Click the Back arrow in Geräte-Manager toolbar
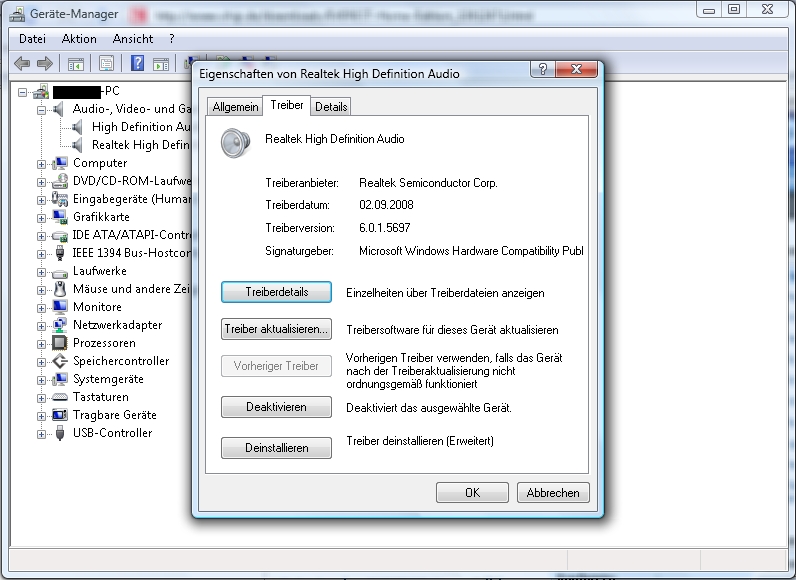The width and height of the screenshot is (796, 580). click(x=22, y=63)
